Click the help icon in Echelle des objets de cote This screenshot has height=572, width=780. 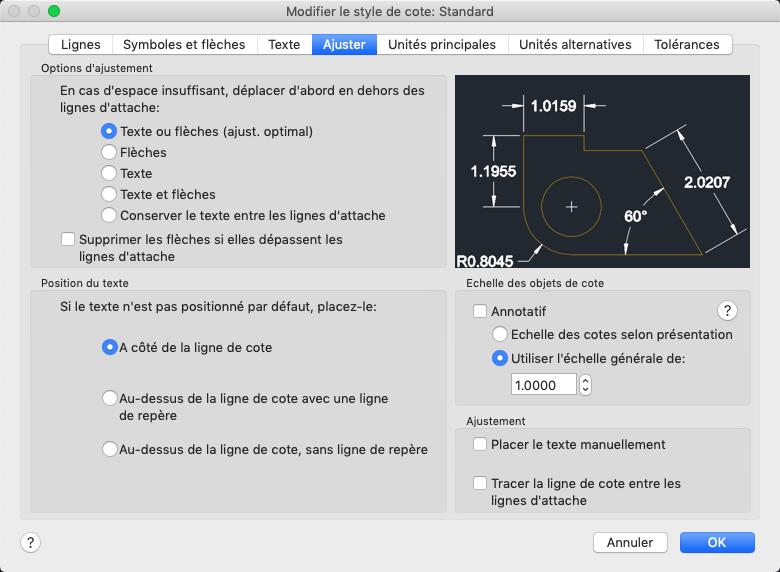point(727,311)
